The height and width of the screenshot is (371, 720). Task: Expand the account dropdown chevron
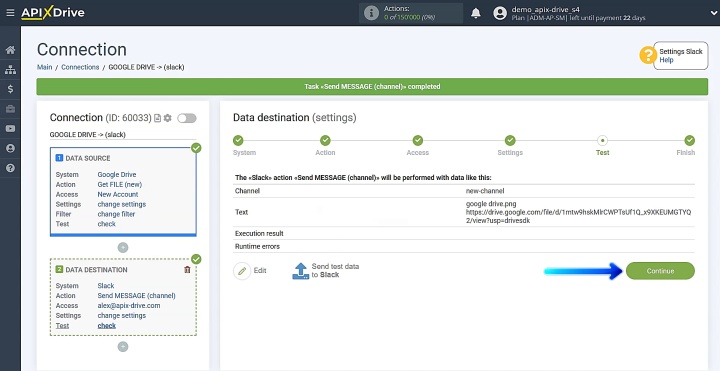pos(713,13)
